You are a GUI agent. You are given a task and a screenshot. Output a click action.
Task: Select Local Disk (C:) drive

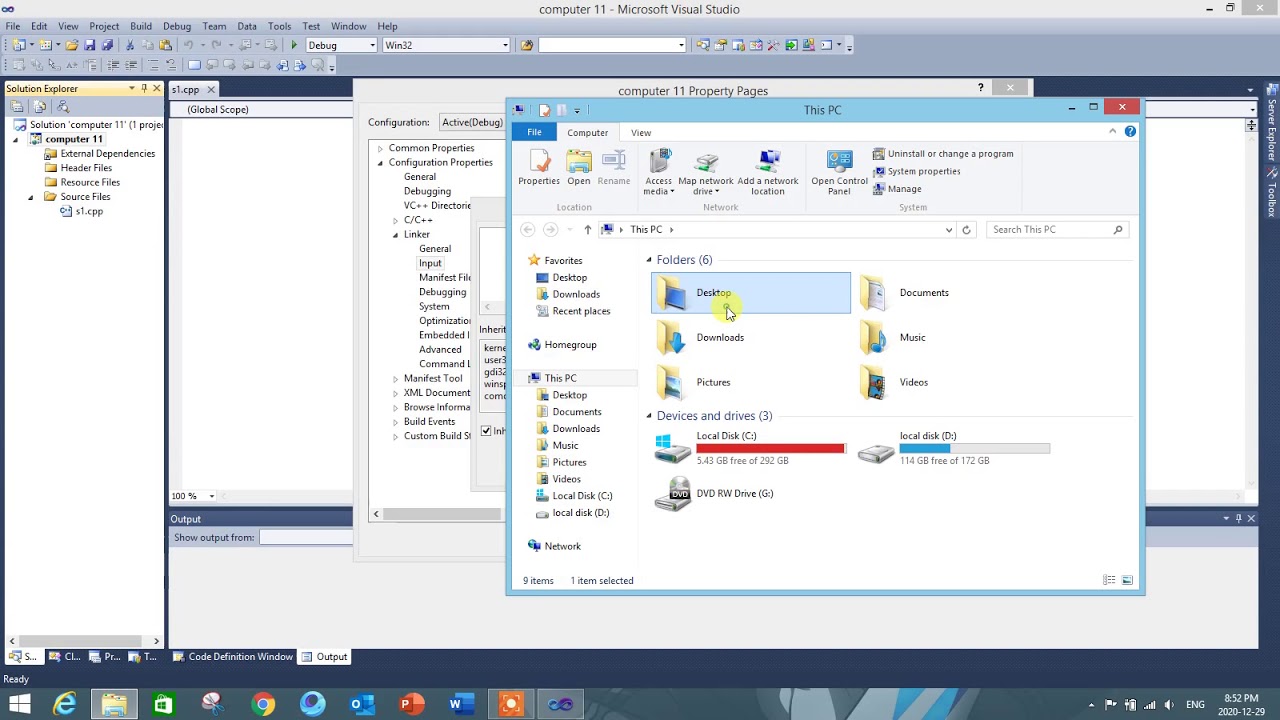click(751, 449)
